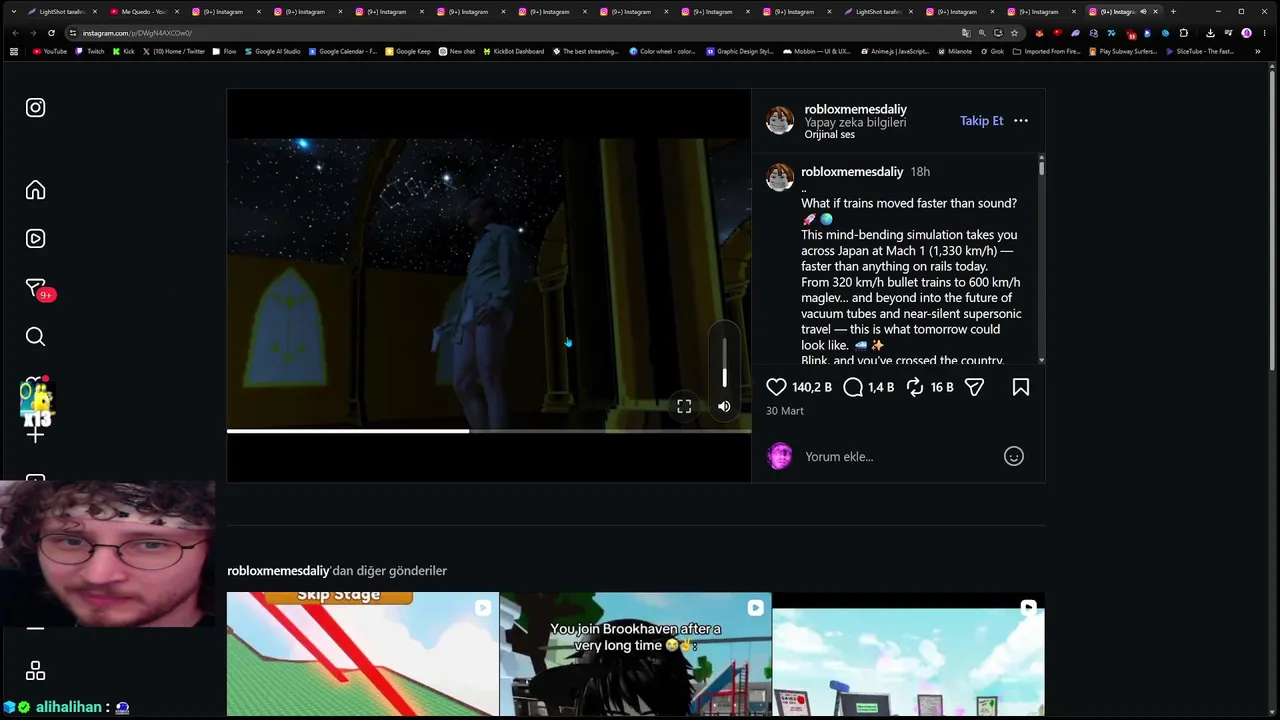Focus the Yorum ekle comment field
Screen dimensions: 1280x720
[900, 457]
